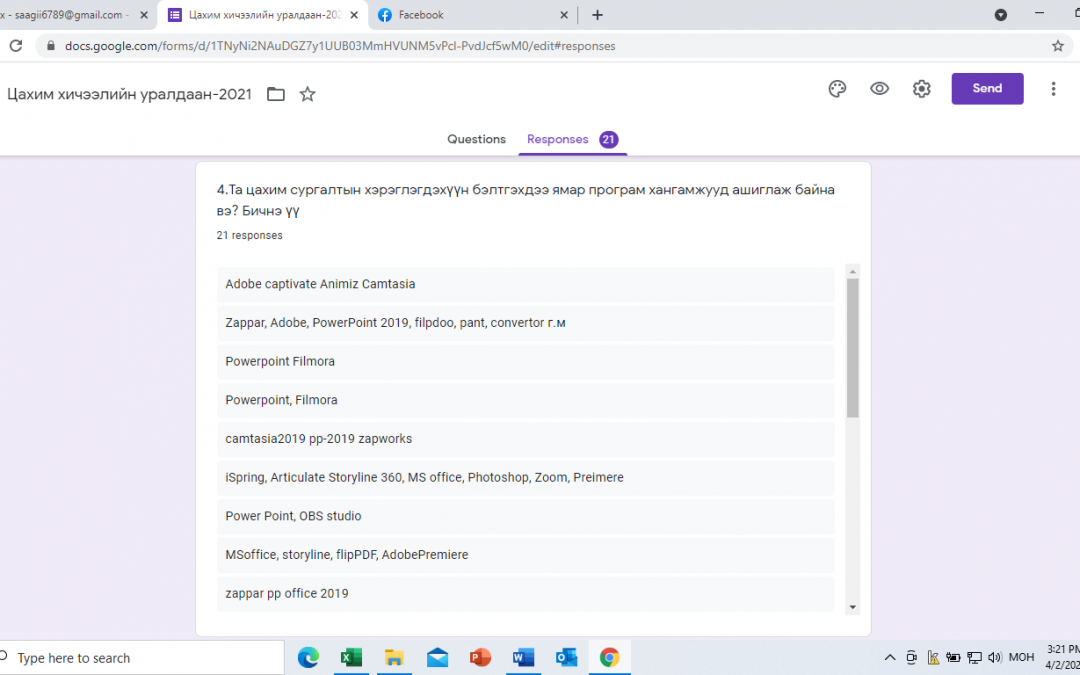
Task: Click the Meet Now tray icon
Action: [911, 658]
